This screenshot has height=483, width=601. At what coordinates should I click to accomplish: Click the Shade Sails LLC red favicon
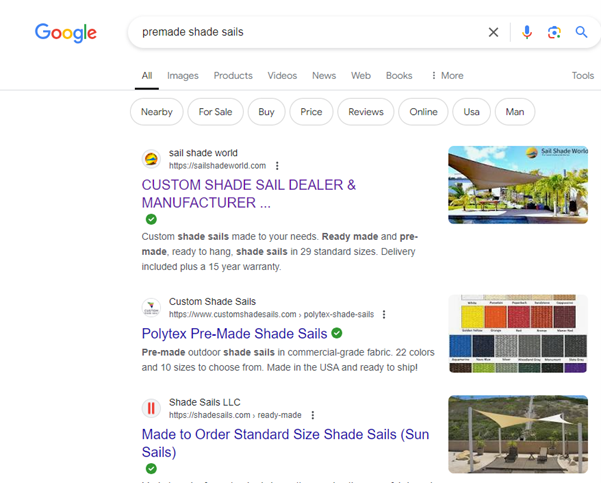(x=151, y=408)
